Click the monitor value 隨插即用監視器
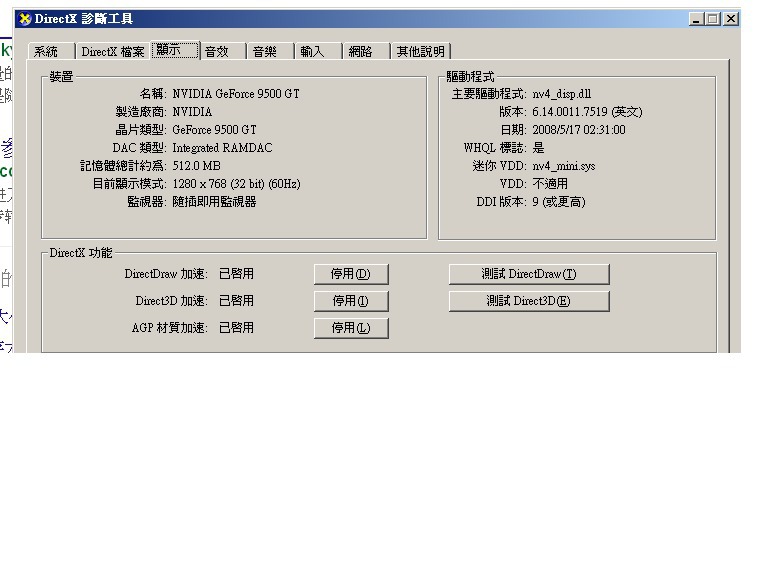 [x=214, y=202]
